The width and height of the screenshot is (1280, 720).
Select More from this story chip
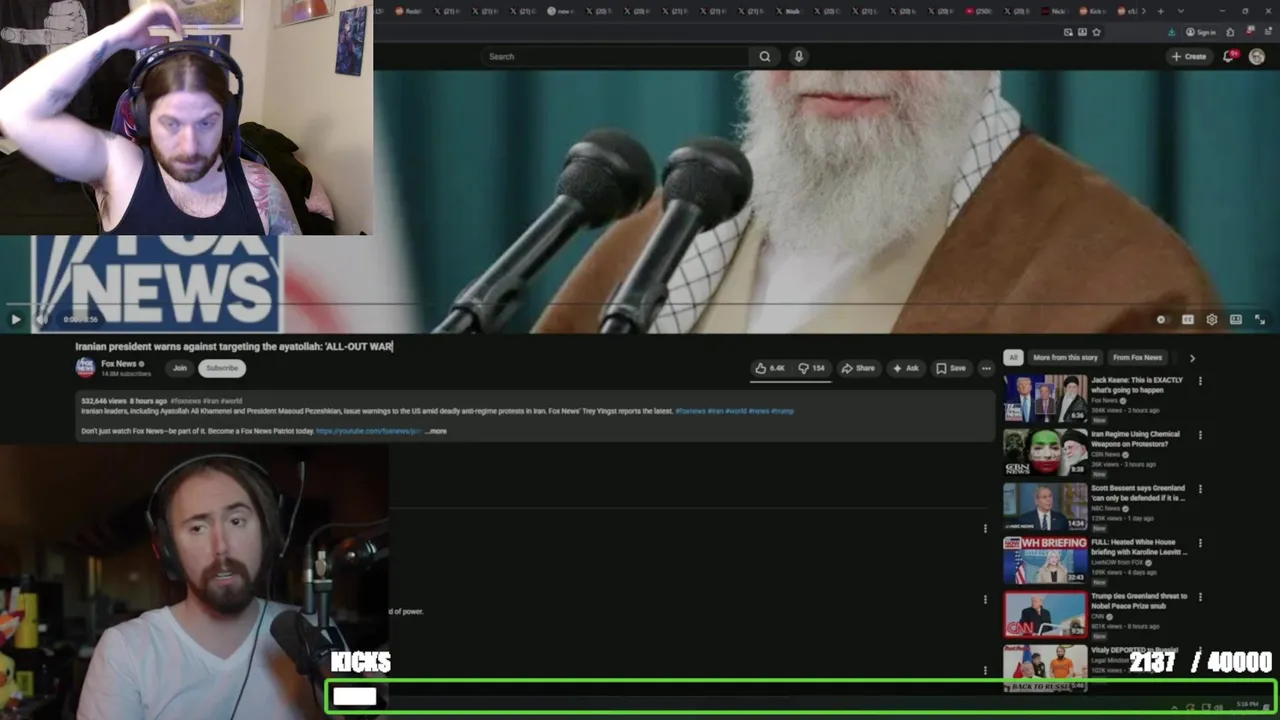pyautogui.click(x=1065, y=357)
